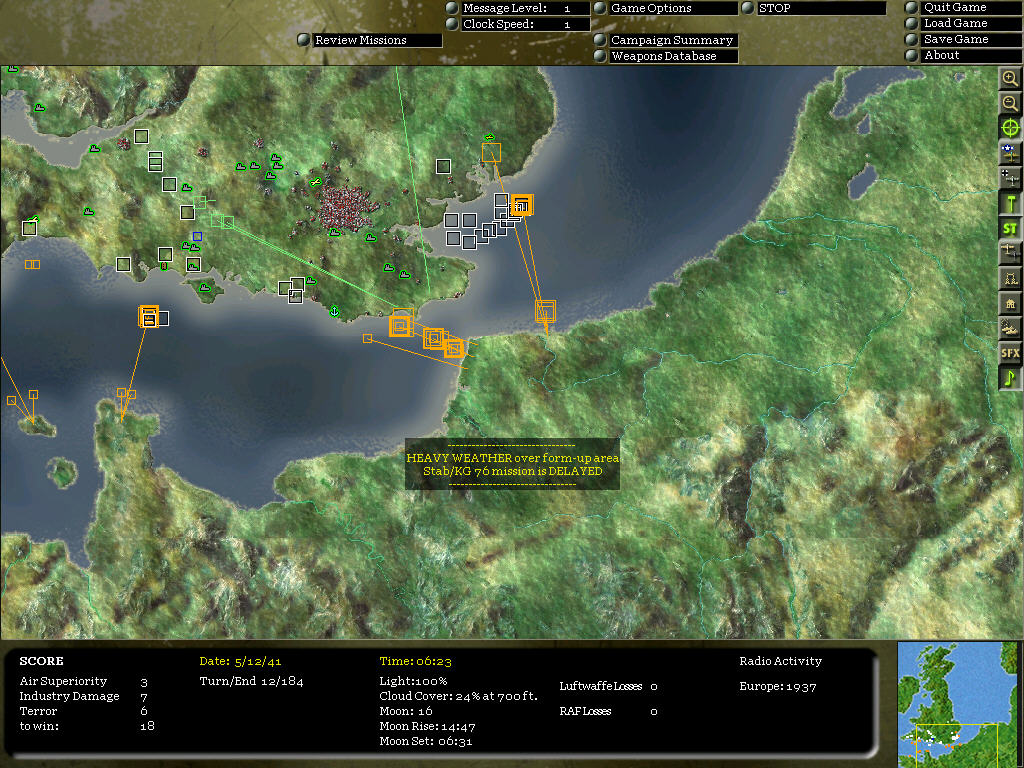Image resolution: width=1024 pixels, height=768 pixels.
Task: Click the Date: 5/12/41 text
Action: pyautogui.click(x=240, y=662)
